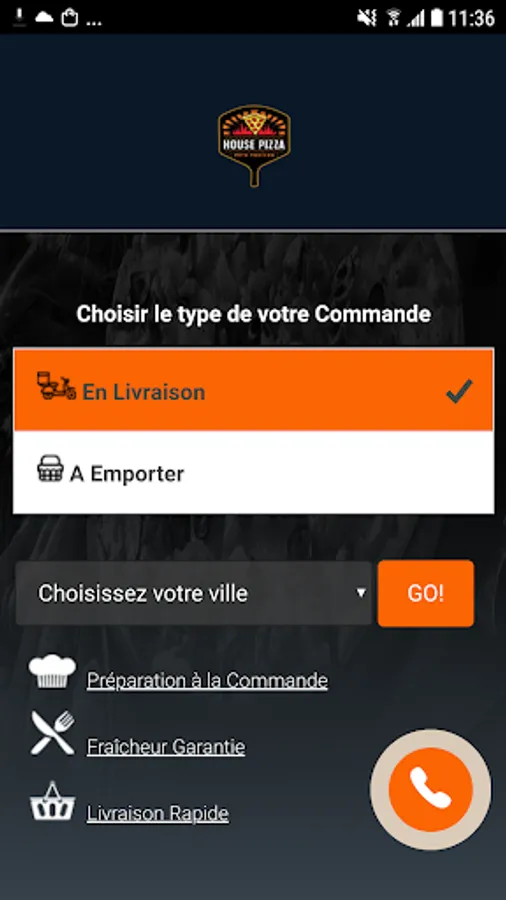
Task: Open the Fraîcheur Garantie link
Action: coord(166,747)
